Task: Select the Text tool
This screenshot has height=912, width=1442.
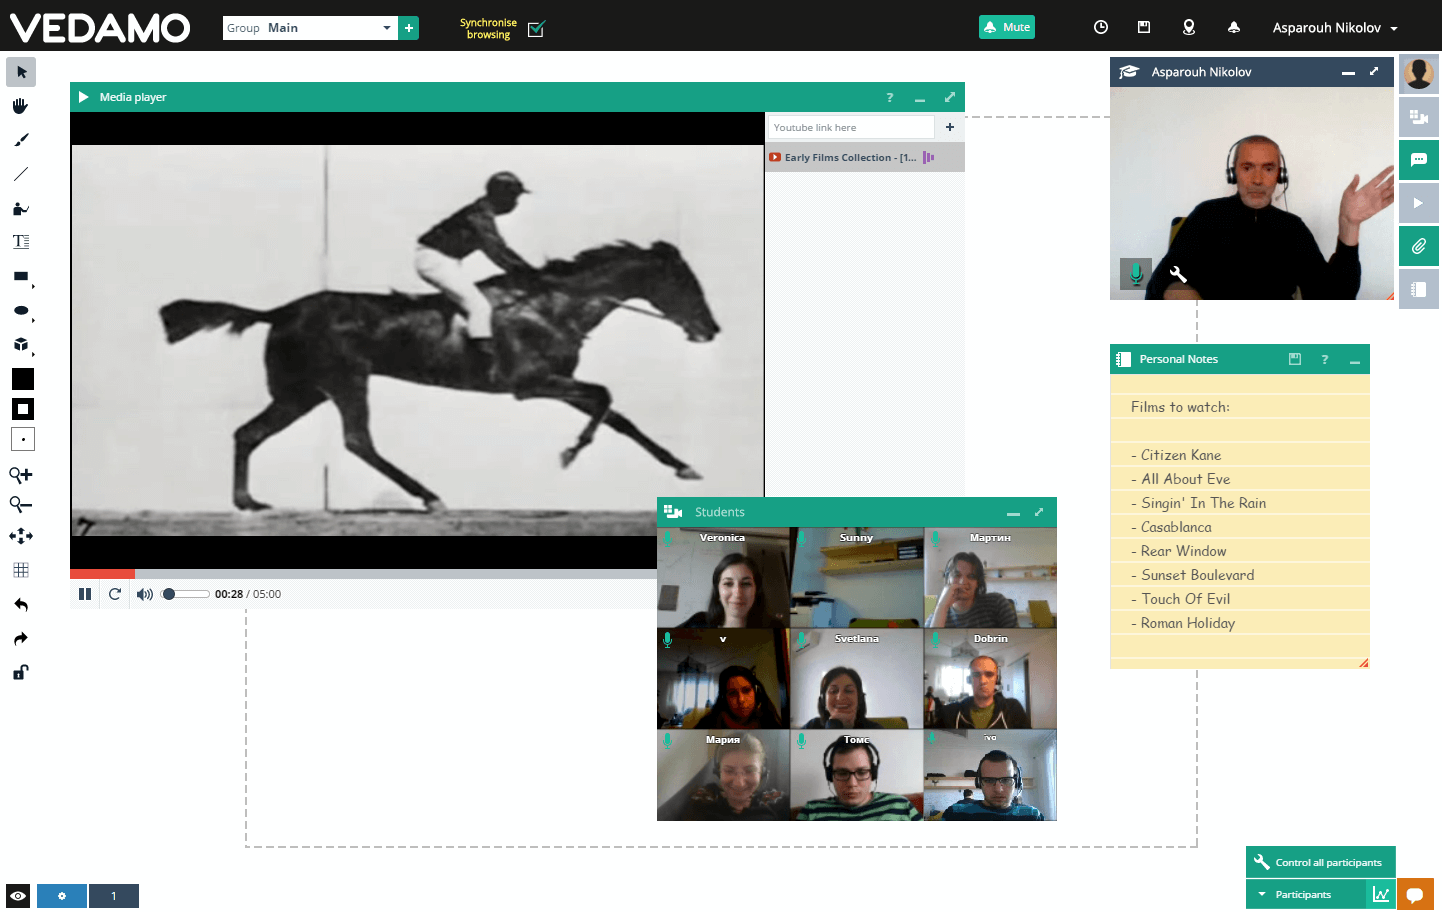Action: pyautogui.click(x=20, y=241)
